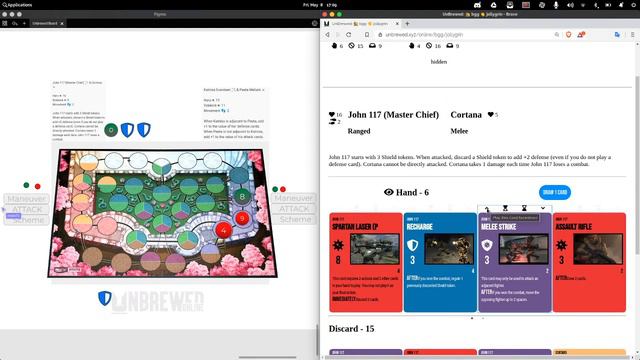
Task: Click the plus icon in the left window toolbar
Action: click(24, 23)
